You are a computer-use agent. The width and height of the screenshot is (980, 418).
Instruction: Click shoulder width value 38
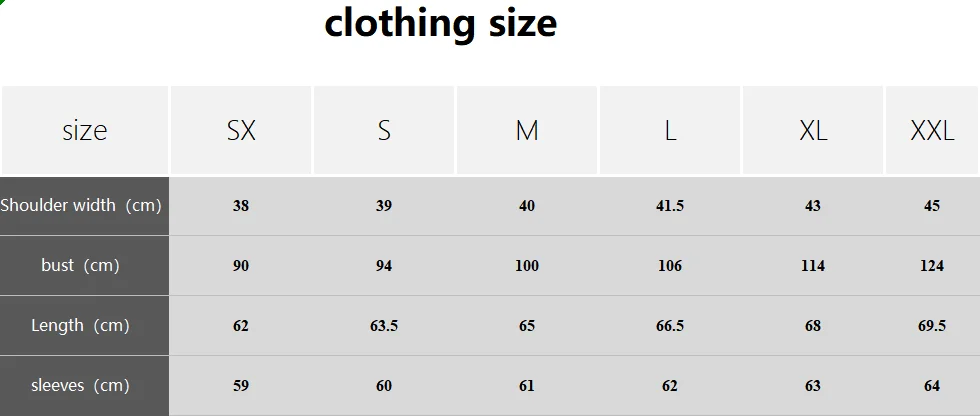point(241,206)
